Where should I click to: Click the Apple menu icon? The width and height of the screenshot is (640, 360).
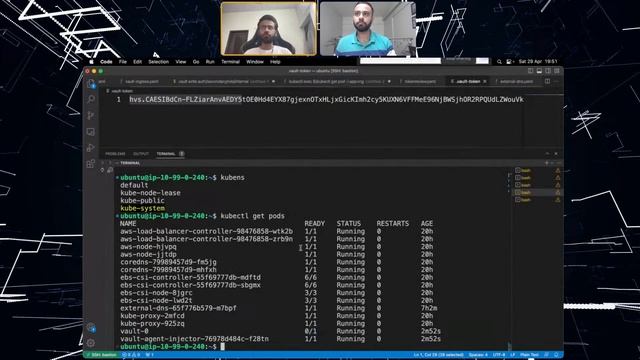pos(91,62)
